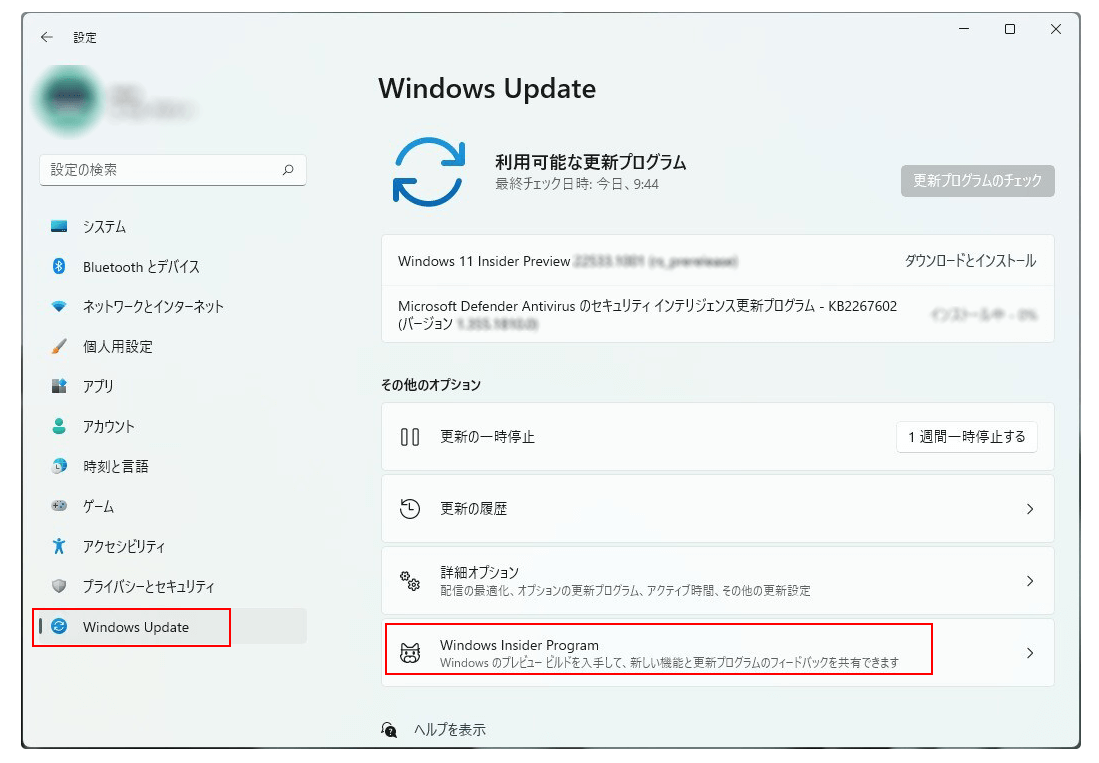
Task: Click the アクセシビリティ person icon
Action: click(x=59, y=546)
